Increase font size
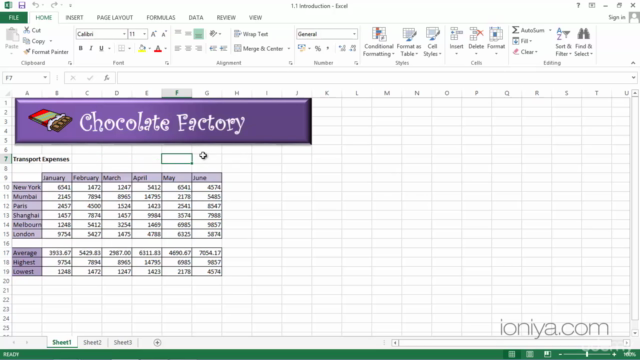 coord(154,34)
